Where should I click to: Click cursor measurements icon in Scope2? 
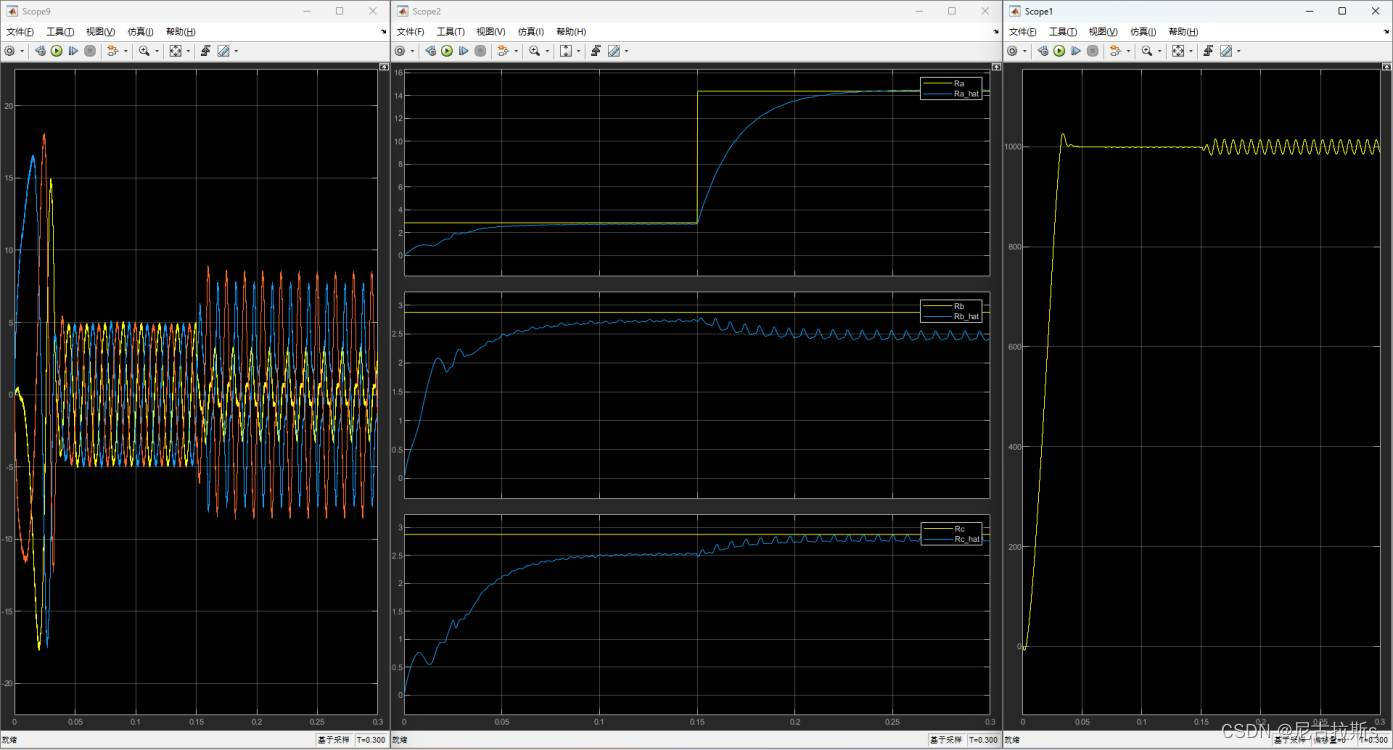coord(614,51)
